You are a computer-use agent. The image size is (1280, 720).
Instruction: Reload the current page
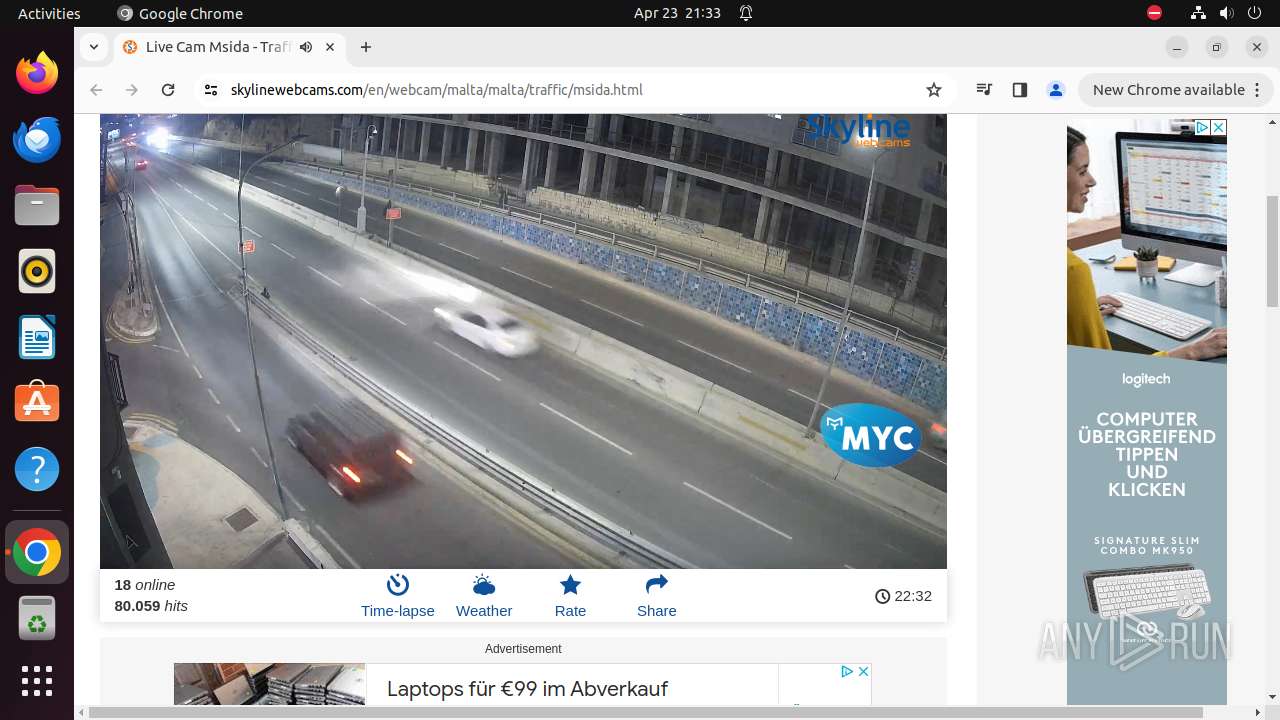coord(168,90)
